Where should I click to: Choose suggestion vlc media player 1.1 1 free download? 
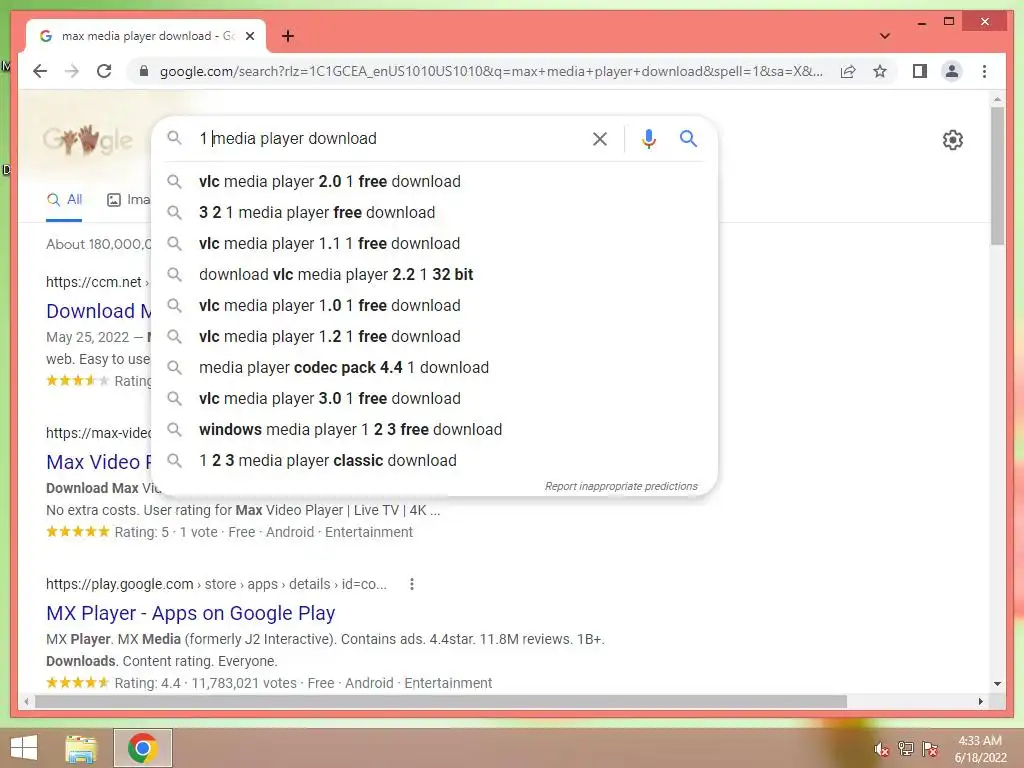[x=434, y=244]
